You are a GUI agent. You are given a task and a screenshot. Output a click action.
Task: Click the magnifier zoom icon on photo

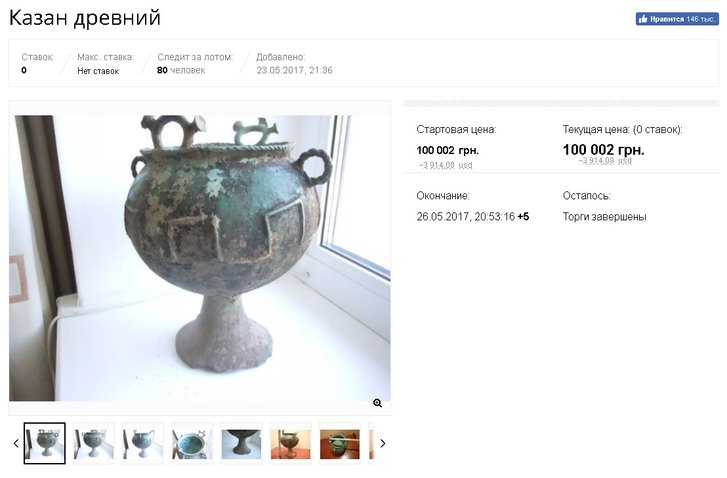[x=377, y=403]
